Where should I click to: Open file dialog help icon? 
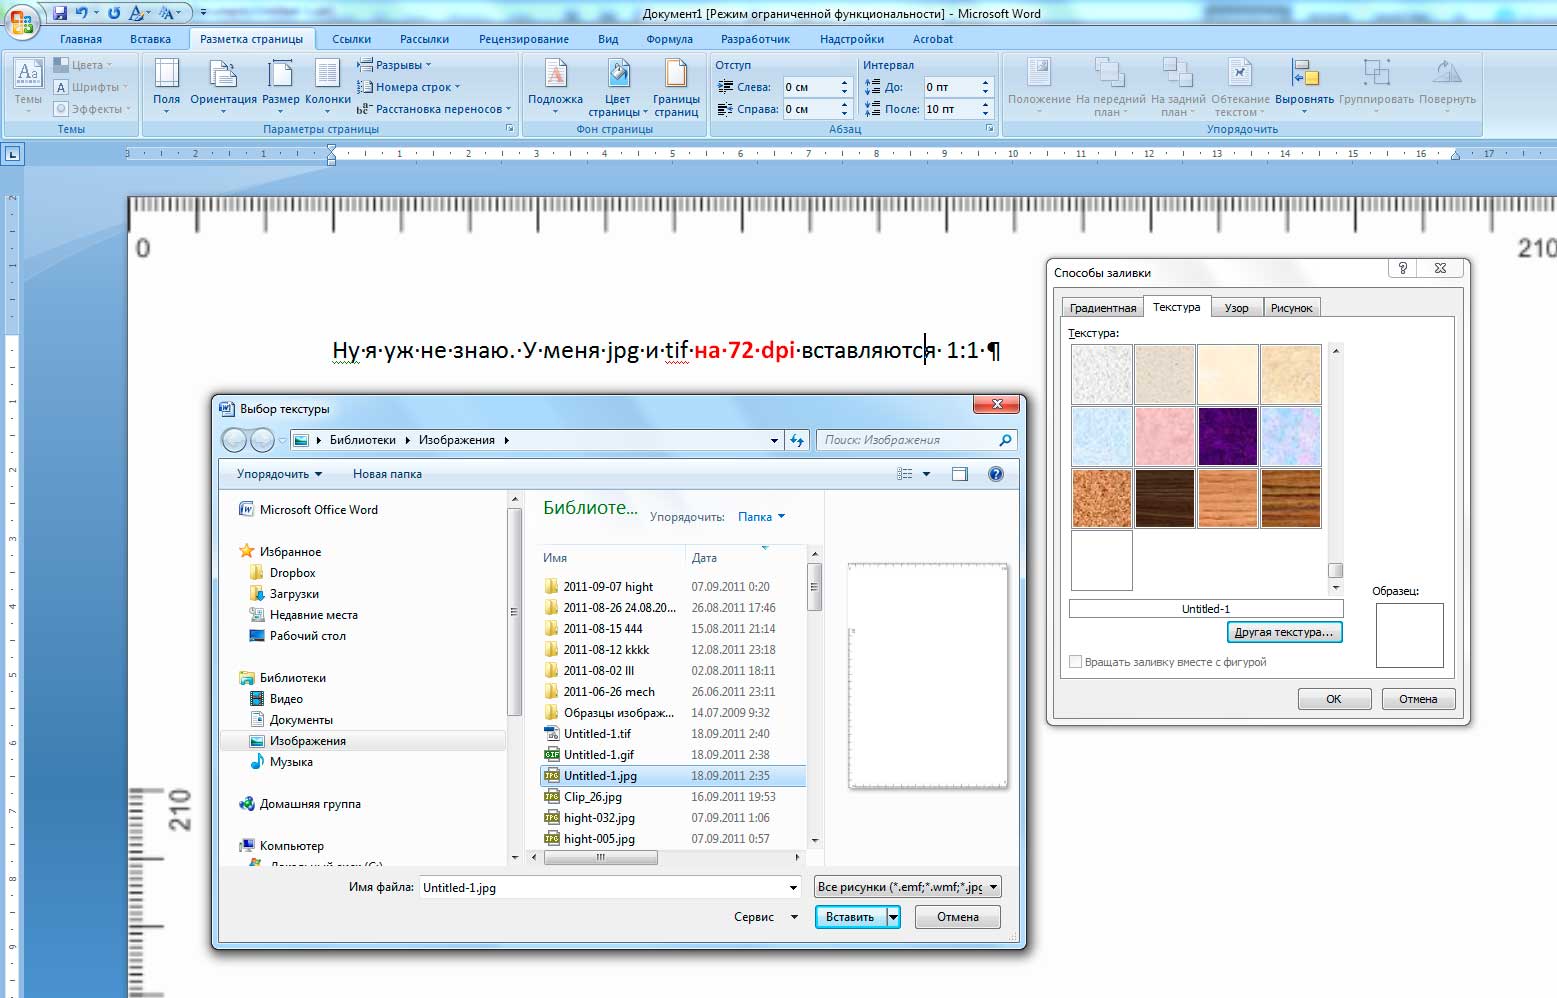[996, 474]
